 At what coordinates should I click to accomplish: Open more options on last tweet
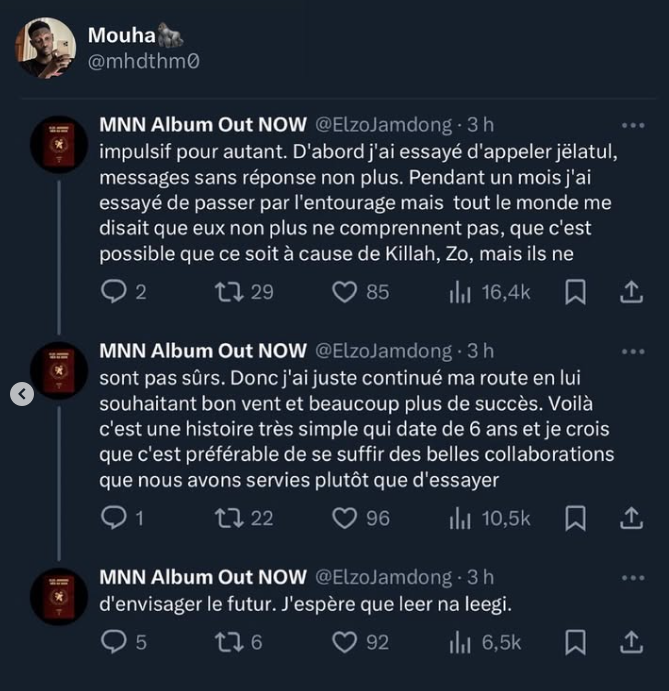(633, 578)
